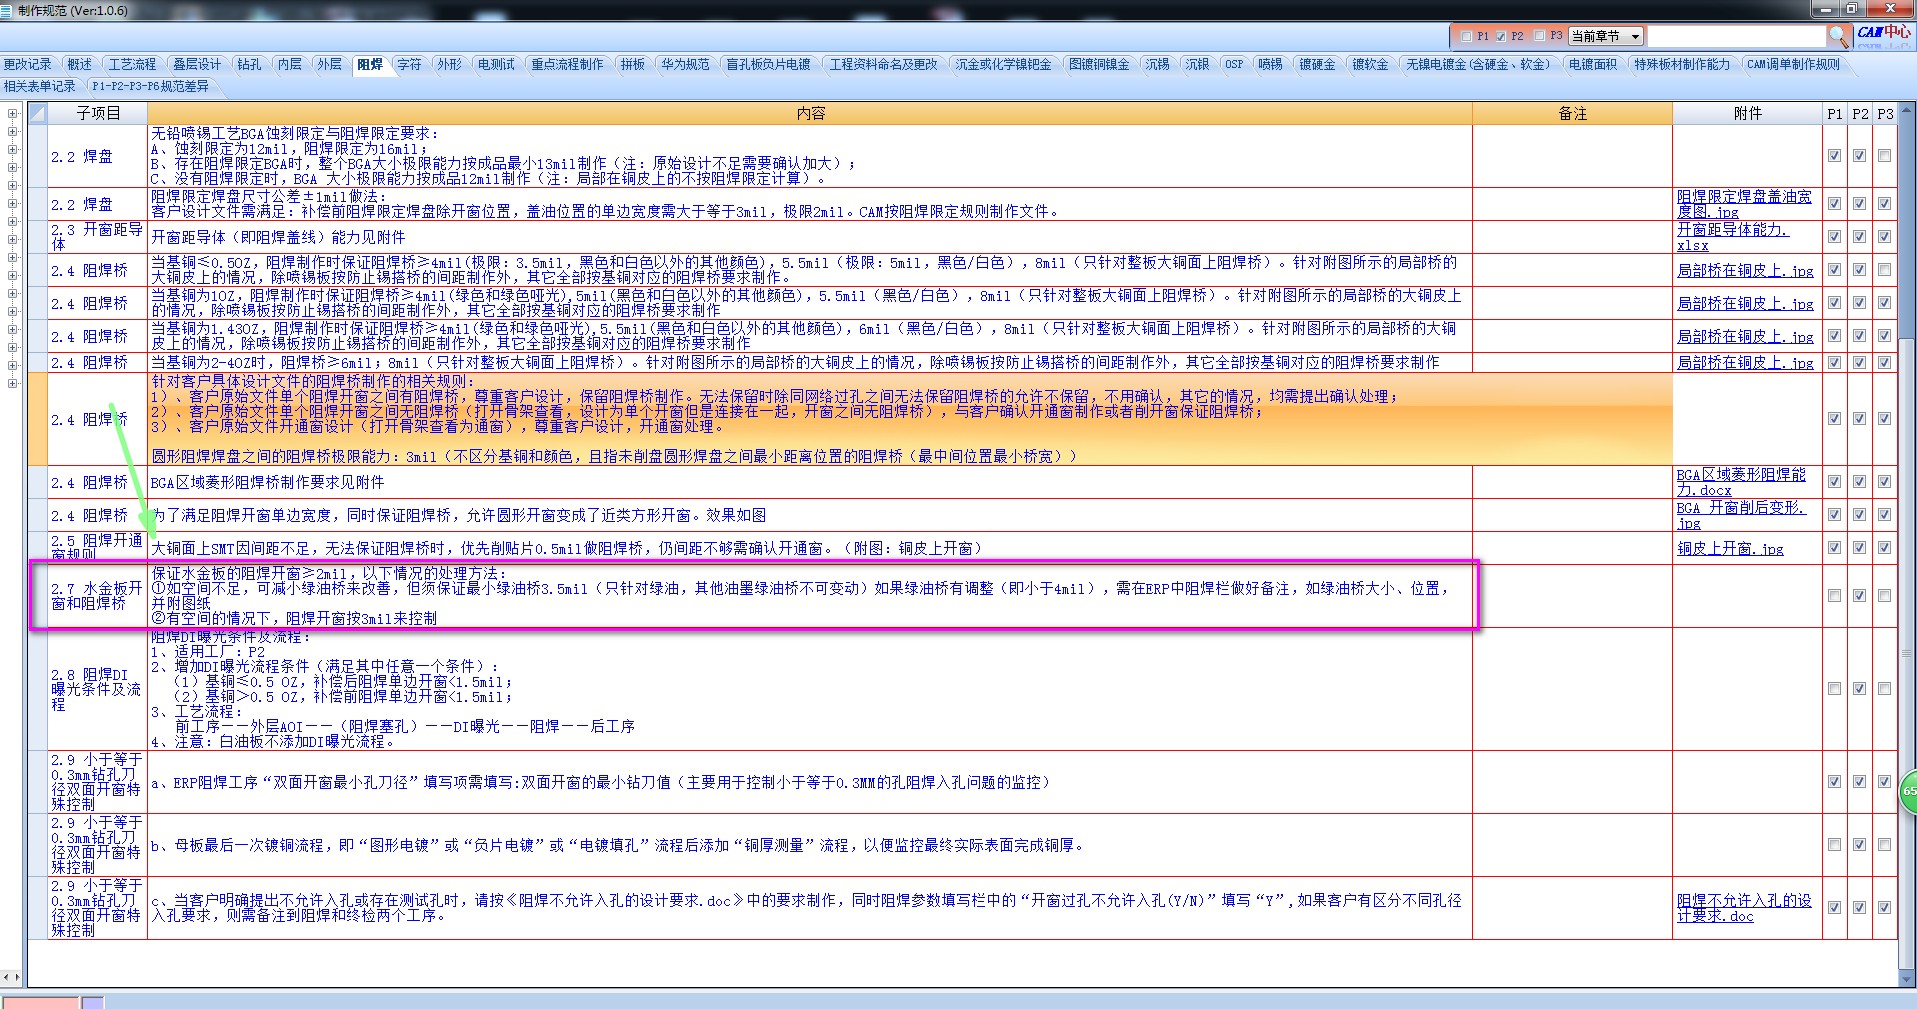Toggle P3 checkbox for the first 2.2 焊盘 row
This screenshot has height=1009, width=1917.
point(1884,156)
